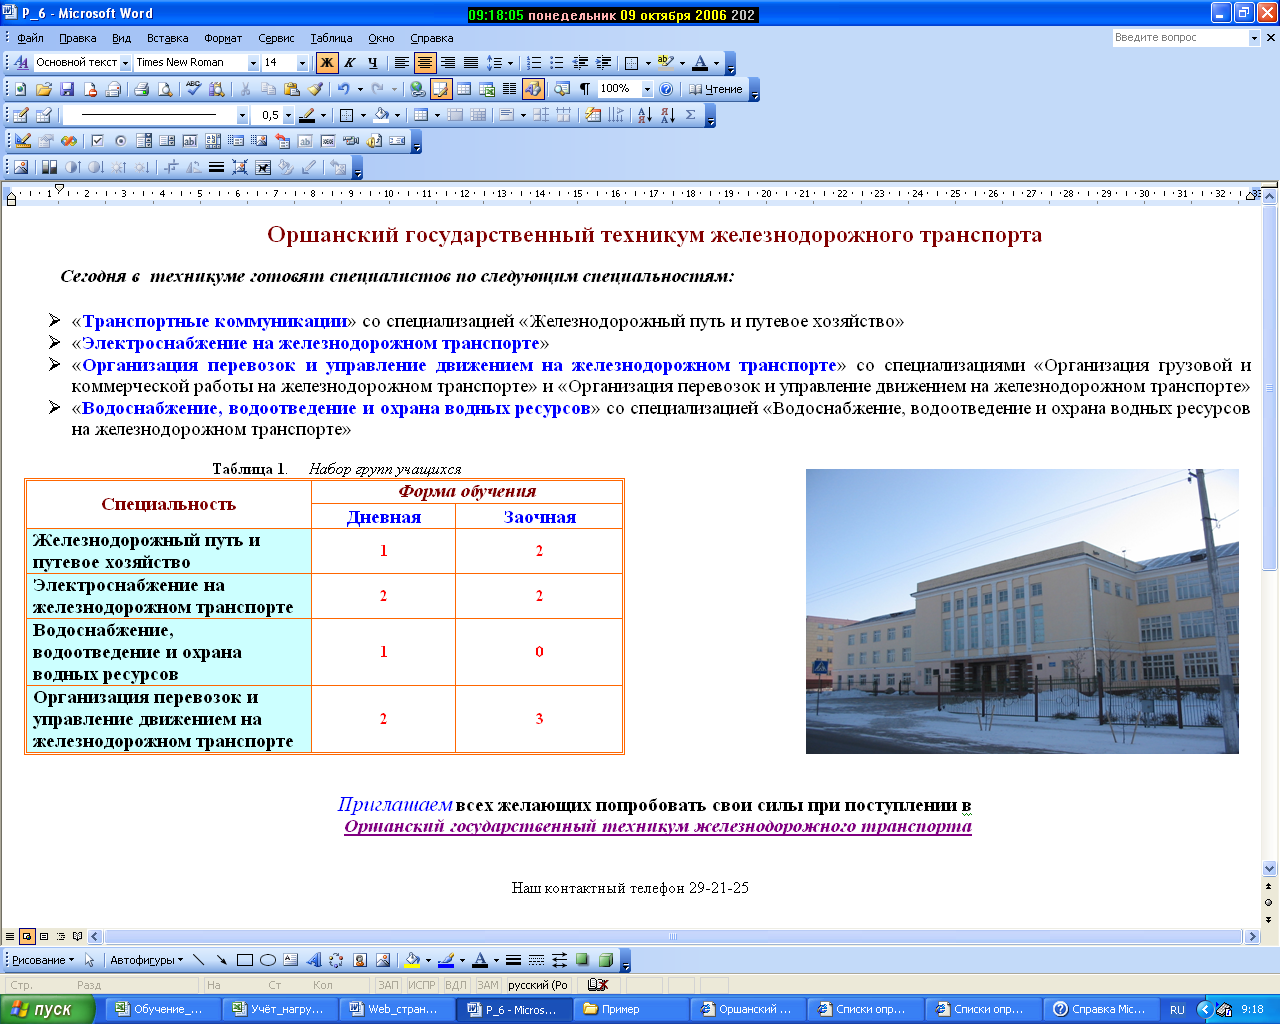Viewport: 1280px width, 1024px height.
Task: Apply font color in Formatting toolbar
Action: 700,62
